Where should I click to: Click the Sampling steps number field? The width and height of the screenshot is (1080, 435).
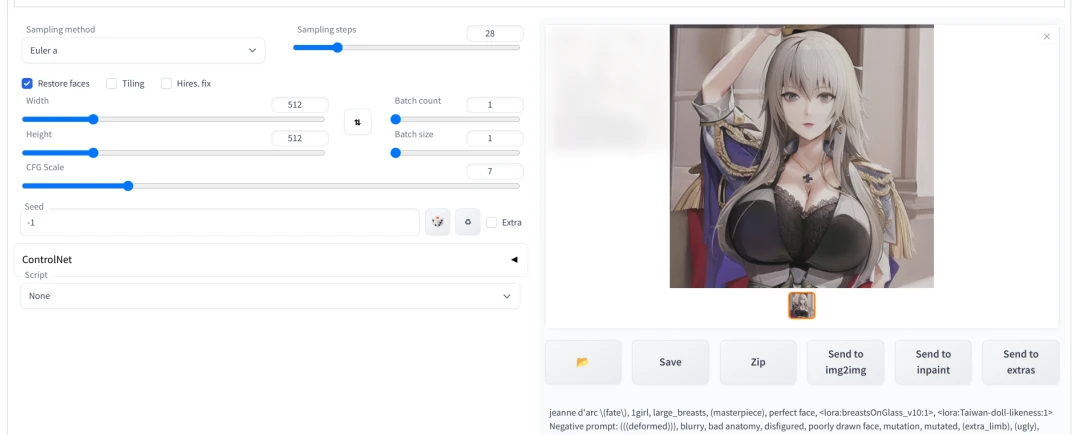495,33
